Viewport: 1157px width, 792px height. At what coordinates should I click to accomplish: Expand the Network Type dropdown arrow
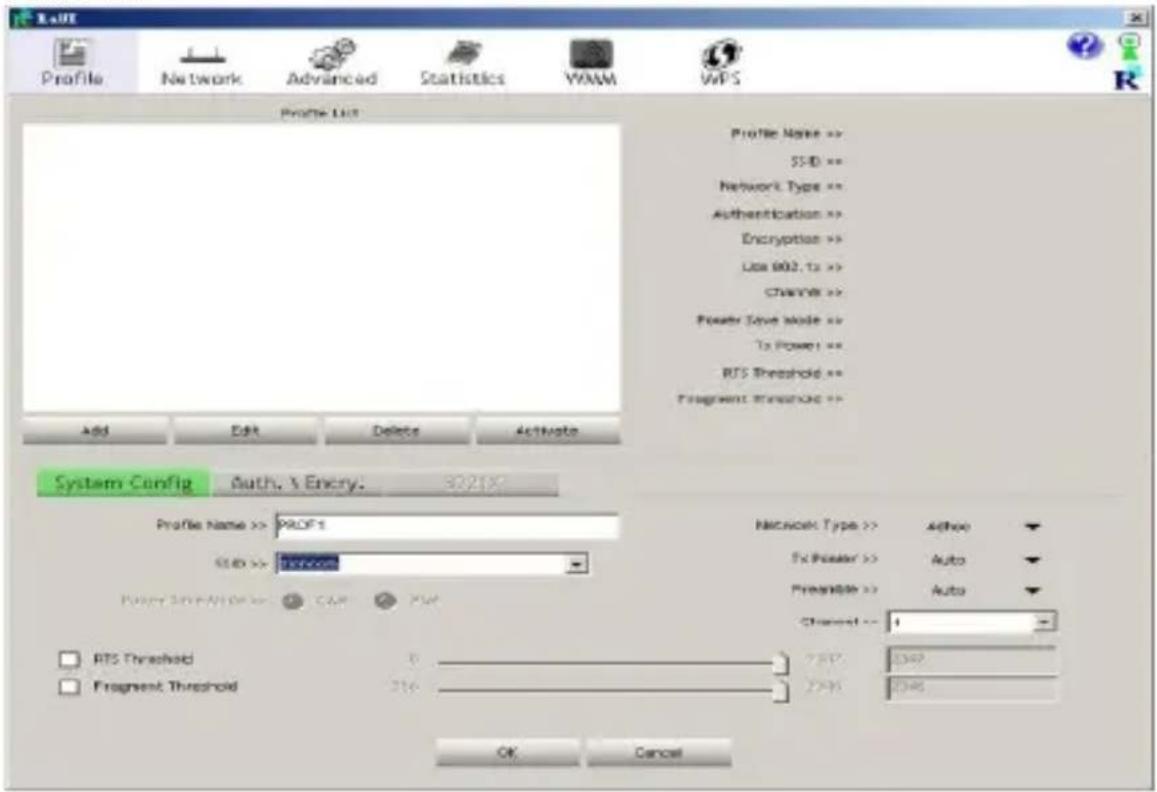coord(1032,526)
